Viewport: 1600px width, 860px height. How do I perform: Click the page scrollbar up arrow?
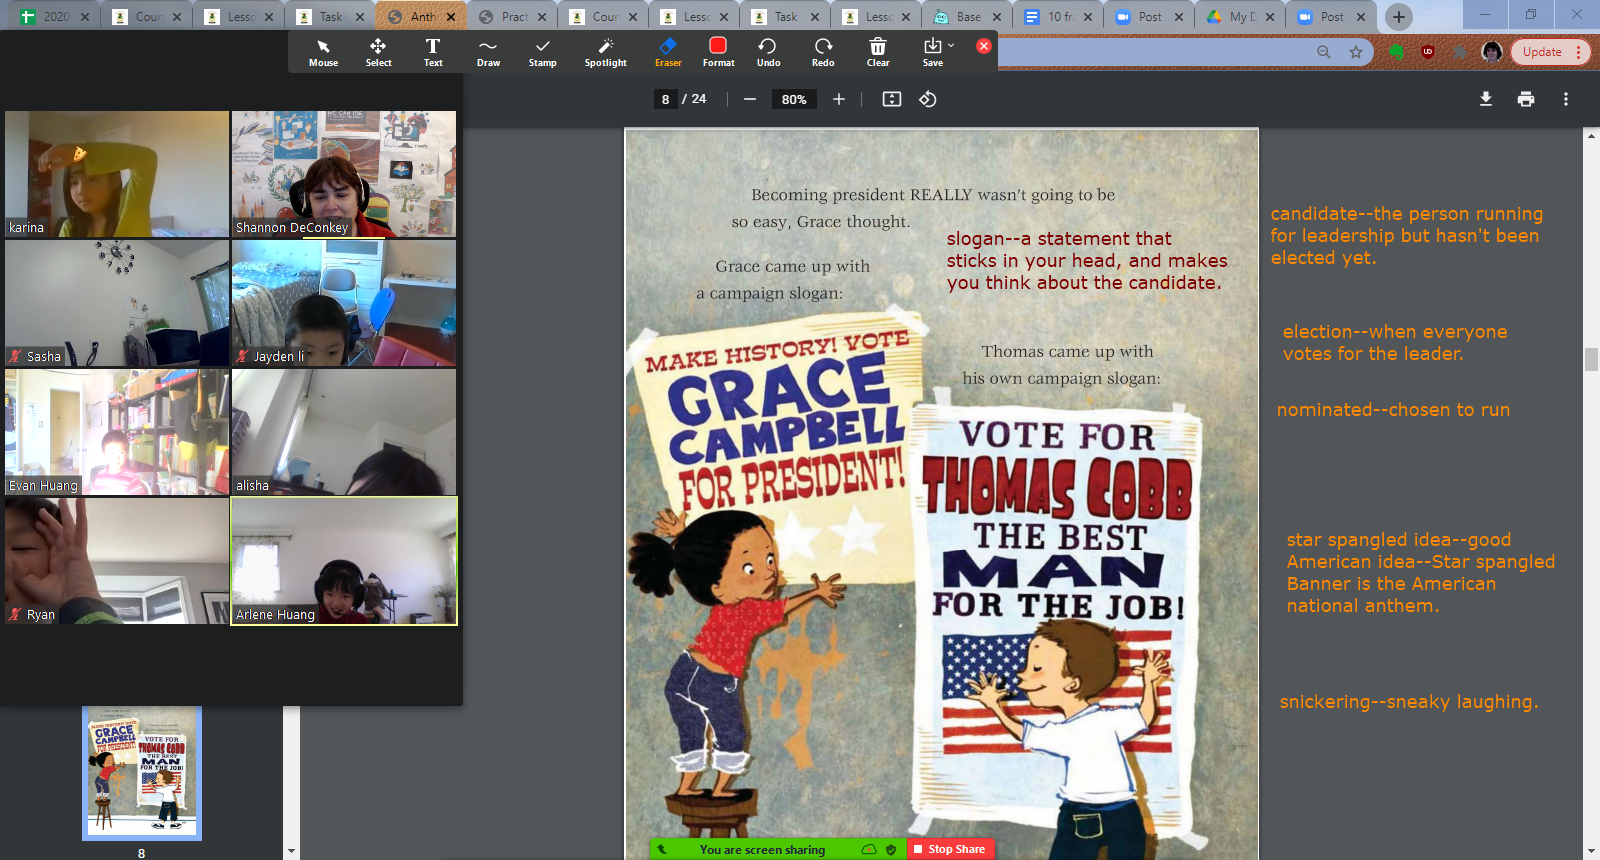click(1591, 135)
